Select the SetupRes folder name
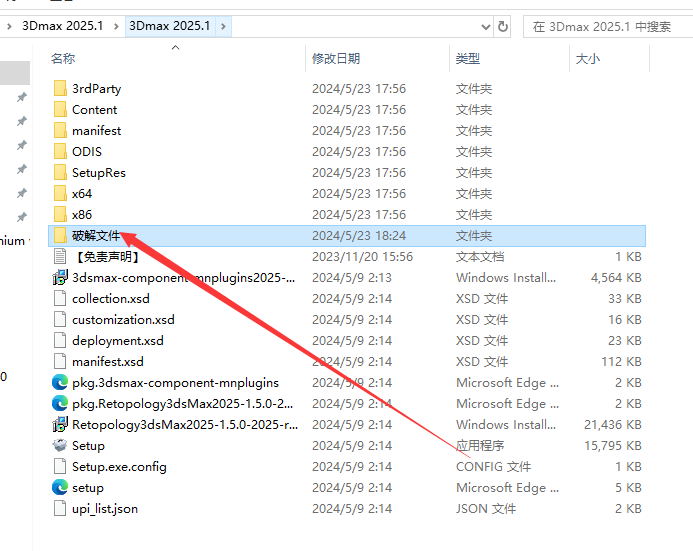Image resolution: width=693 pixels, height=551 pixels. tap(99, 173)
